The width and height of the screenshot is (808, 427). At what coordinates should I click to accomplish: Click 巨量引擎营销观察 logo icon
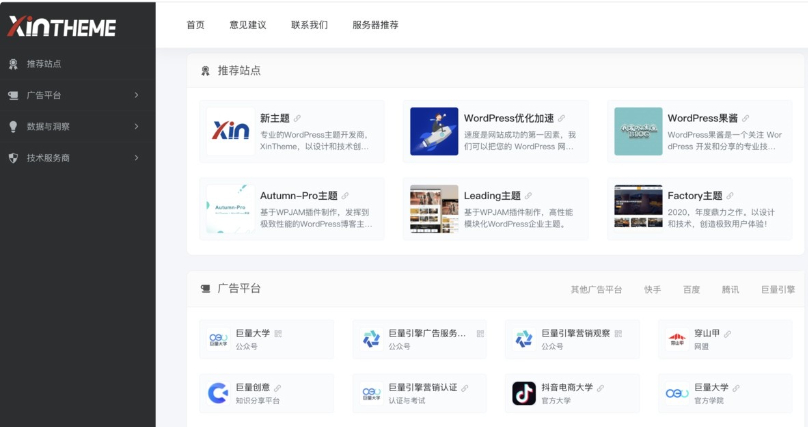524,339
